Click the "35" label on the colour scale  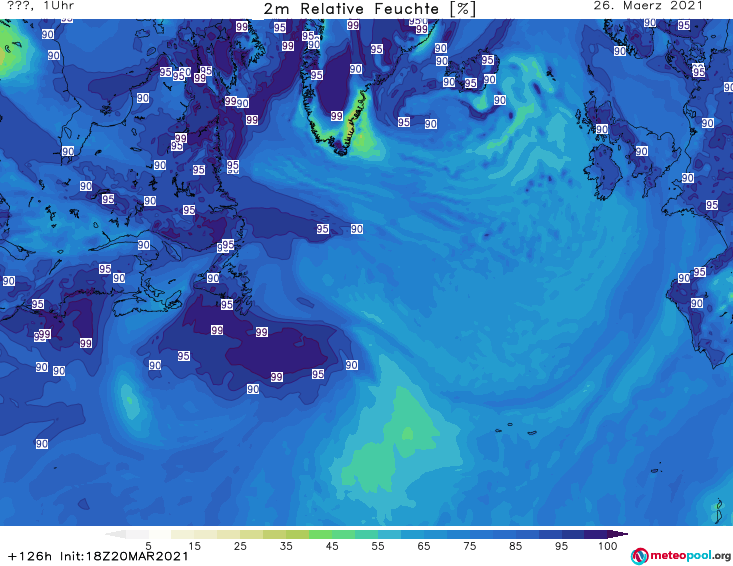click(x=286, y=546)
